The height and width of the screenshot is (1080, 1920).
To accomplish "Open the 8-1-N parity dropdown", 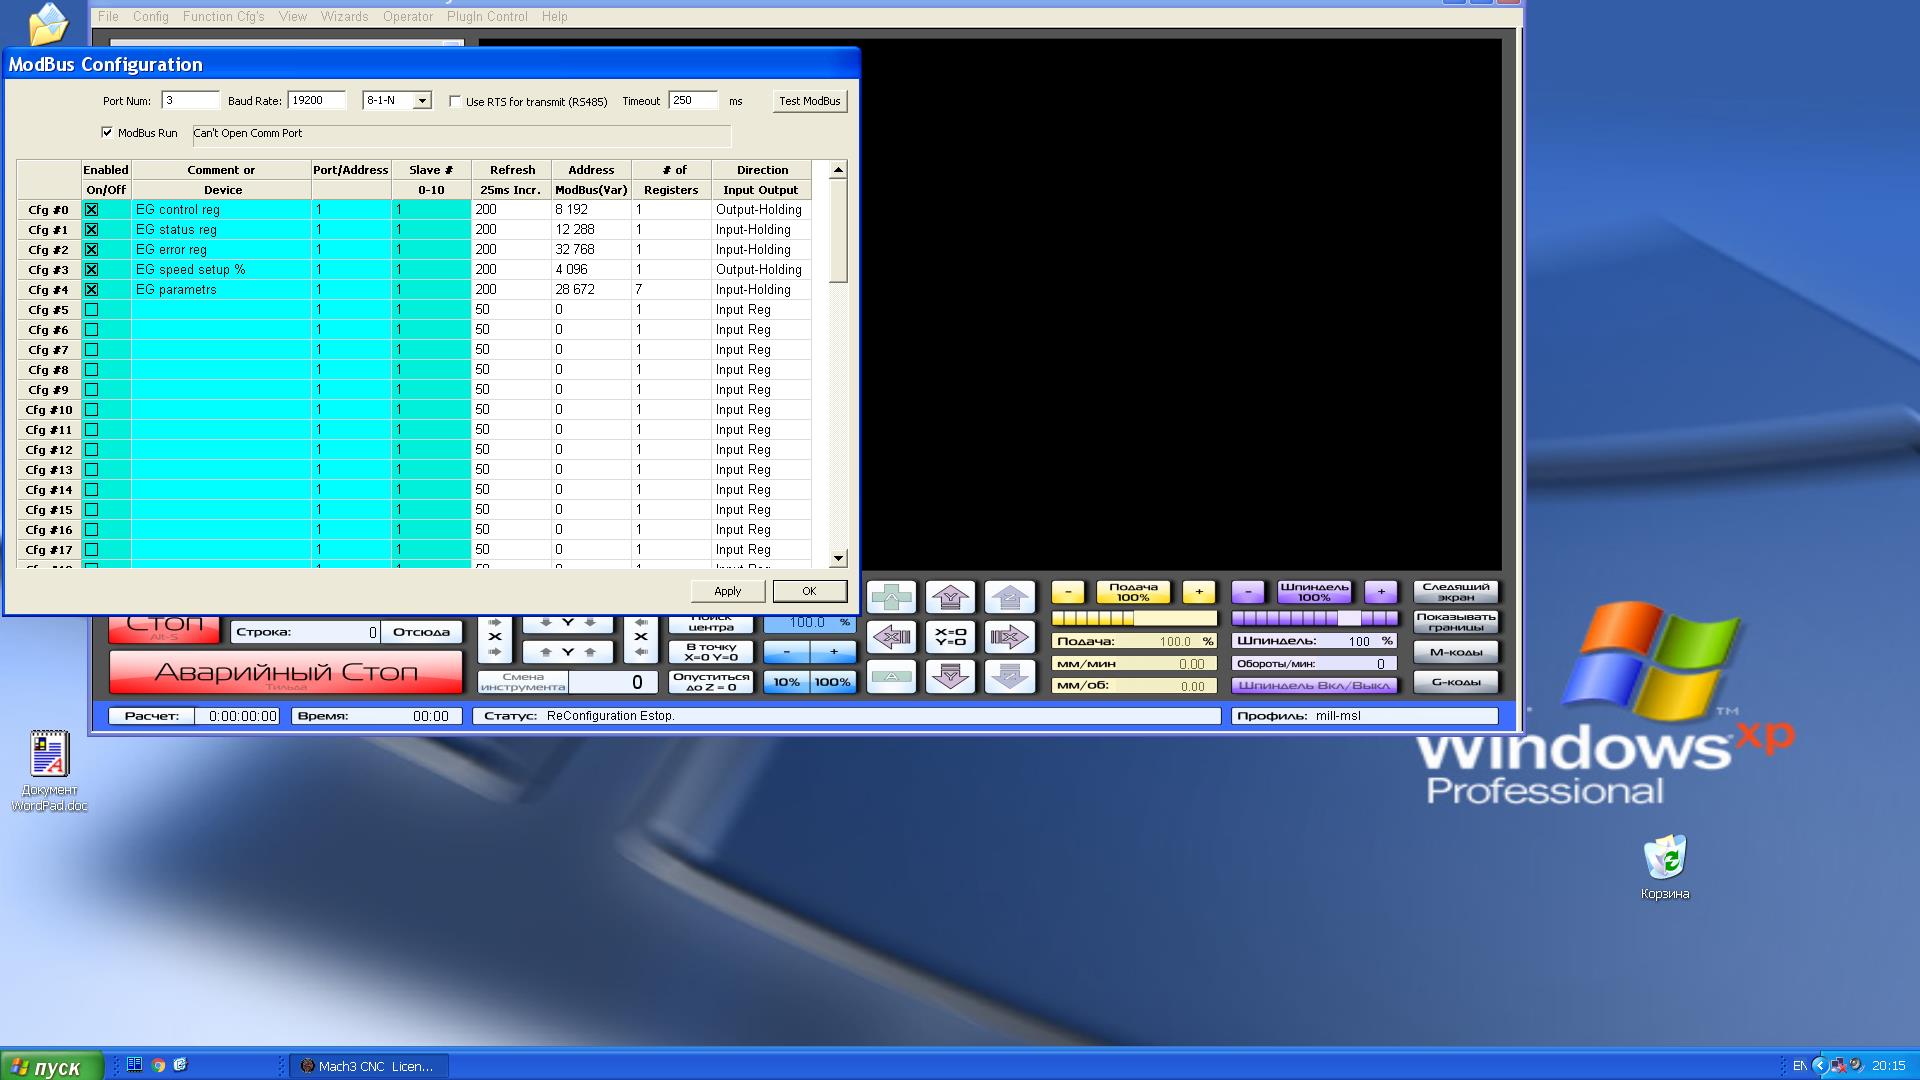I will (x=422, y=100).
